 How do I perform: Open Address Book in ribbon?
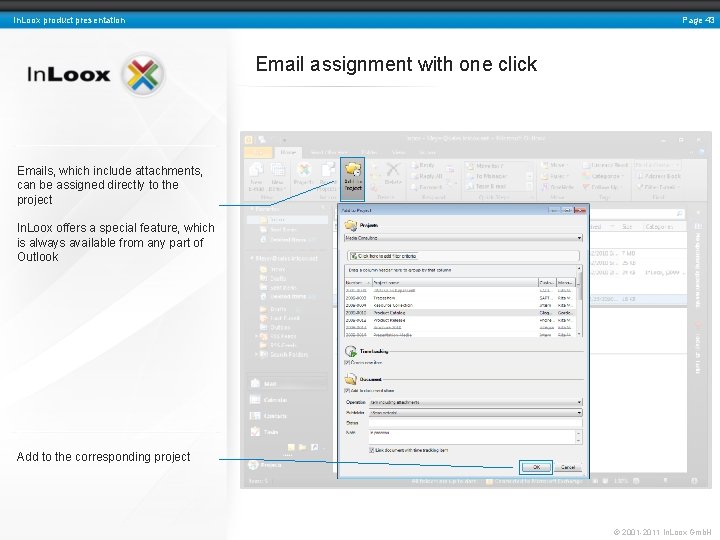[659, 176]
